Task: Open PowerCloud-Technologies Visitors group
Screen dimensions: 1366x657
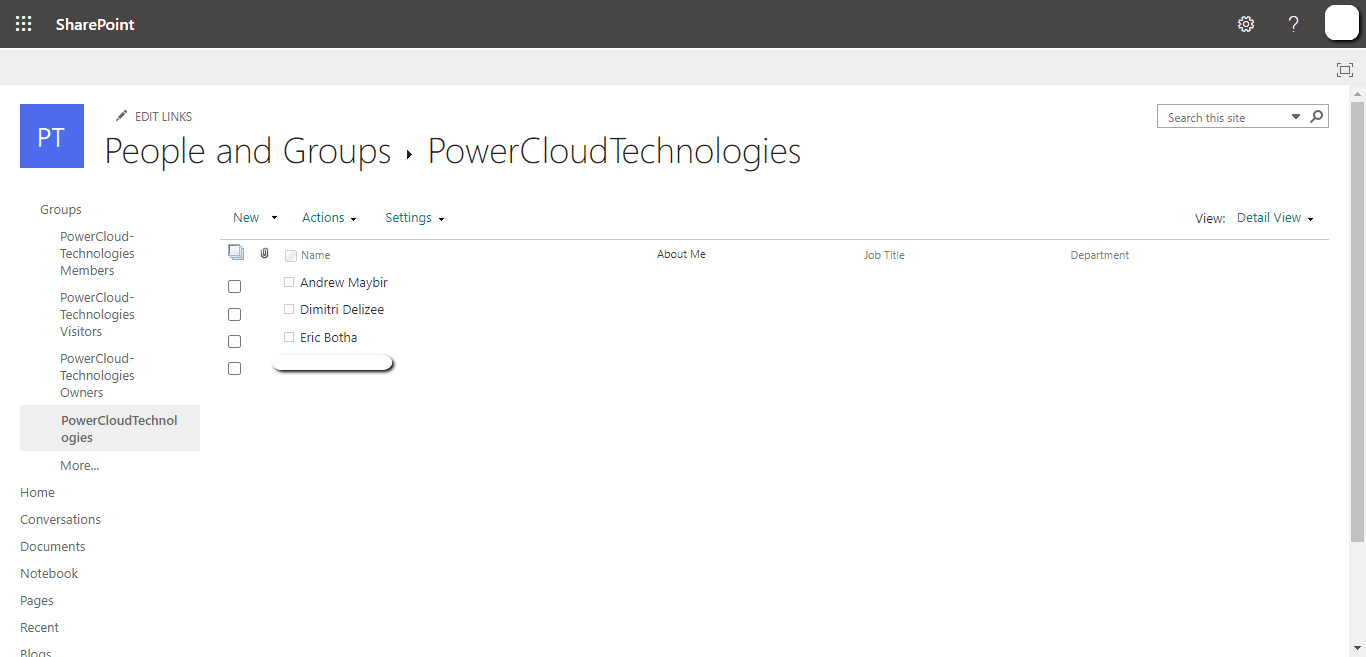Action: [97, 315]
